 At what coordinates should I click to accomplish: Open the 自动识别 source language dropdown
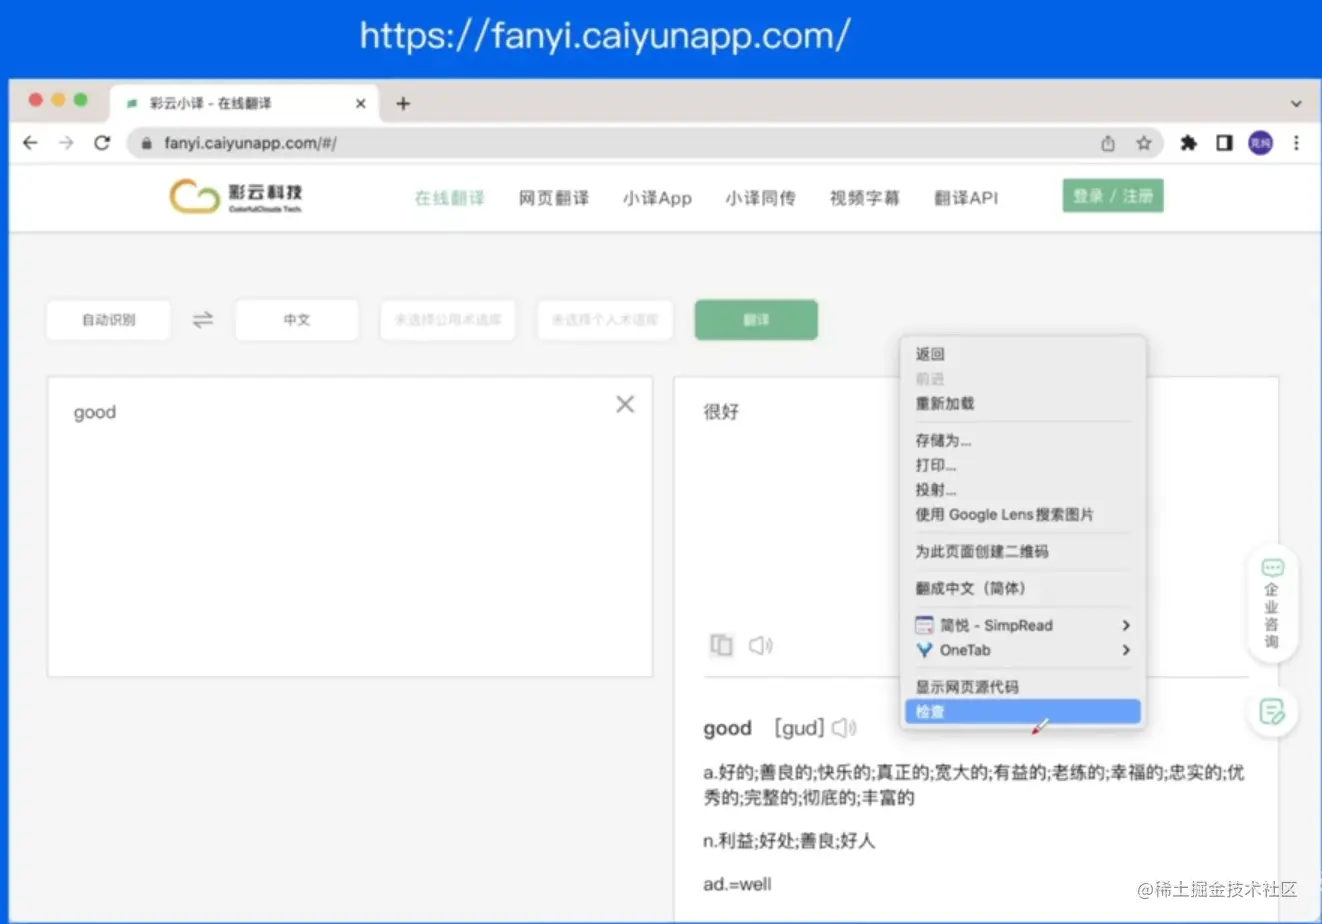pos(108,320)
